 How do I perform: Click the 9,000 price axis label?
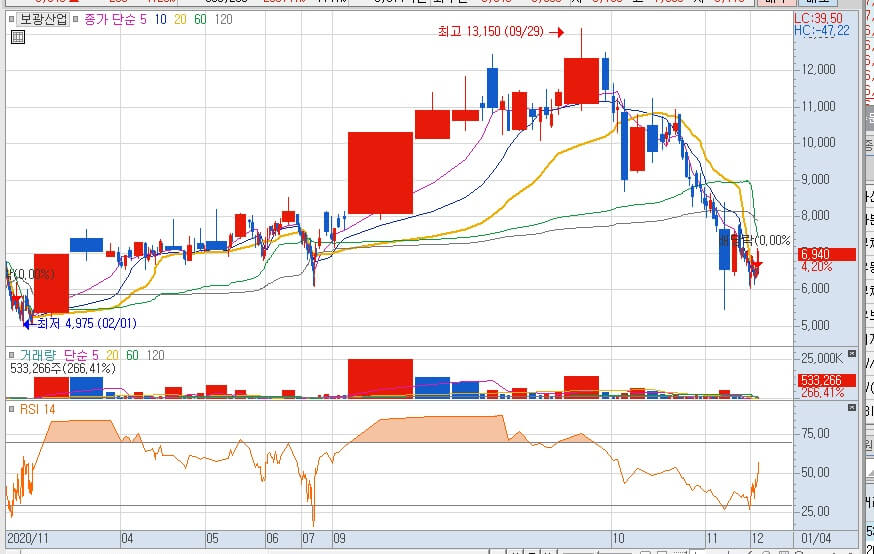pyautogui.click(x=815, y=179)
